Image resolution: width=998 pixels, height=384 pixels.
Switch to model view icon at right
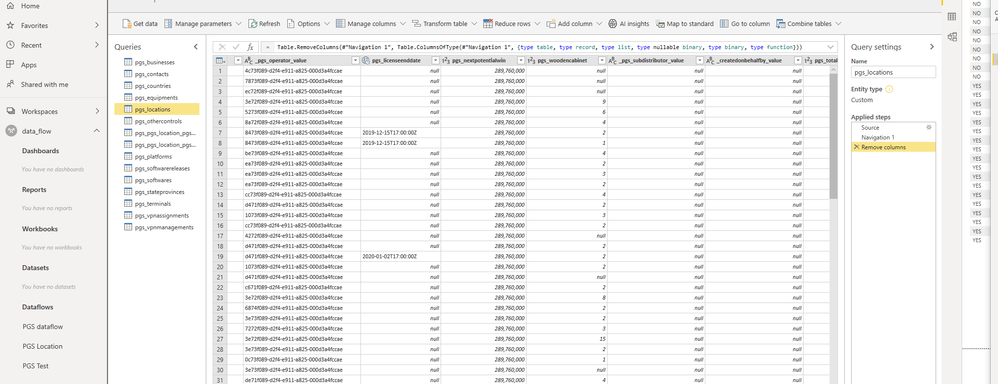click(952, 37)
